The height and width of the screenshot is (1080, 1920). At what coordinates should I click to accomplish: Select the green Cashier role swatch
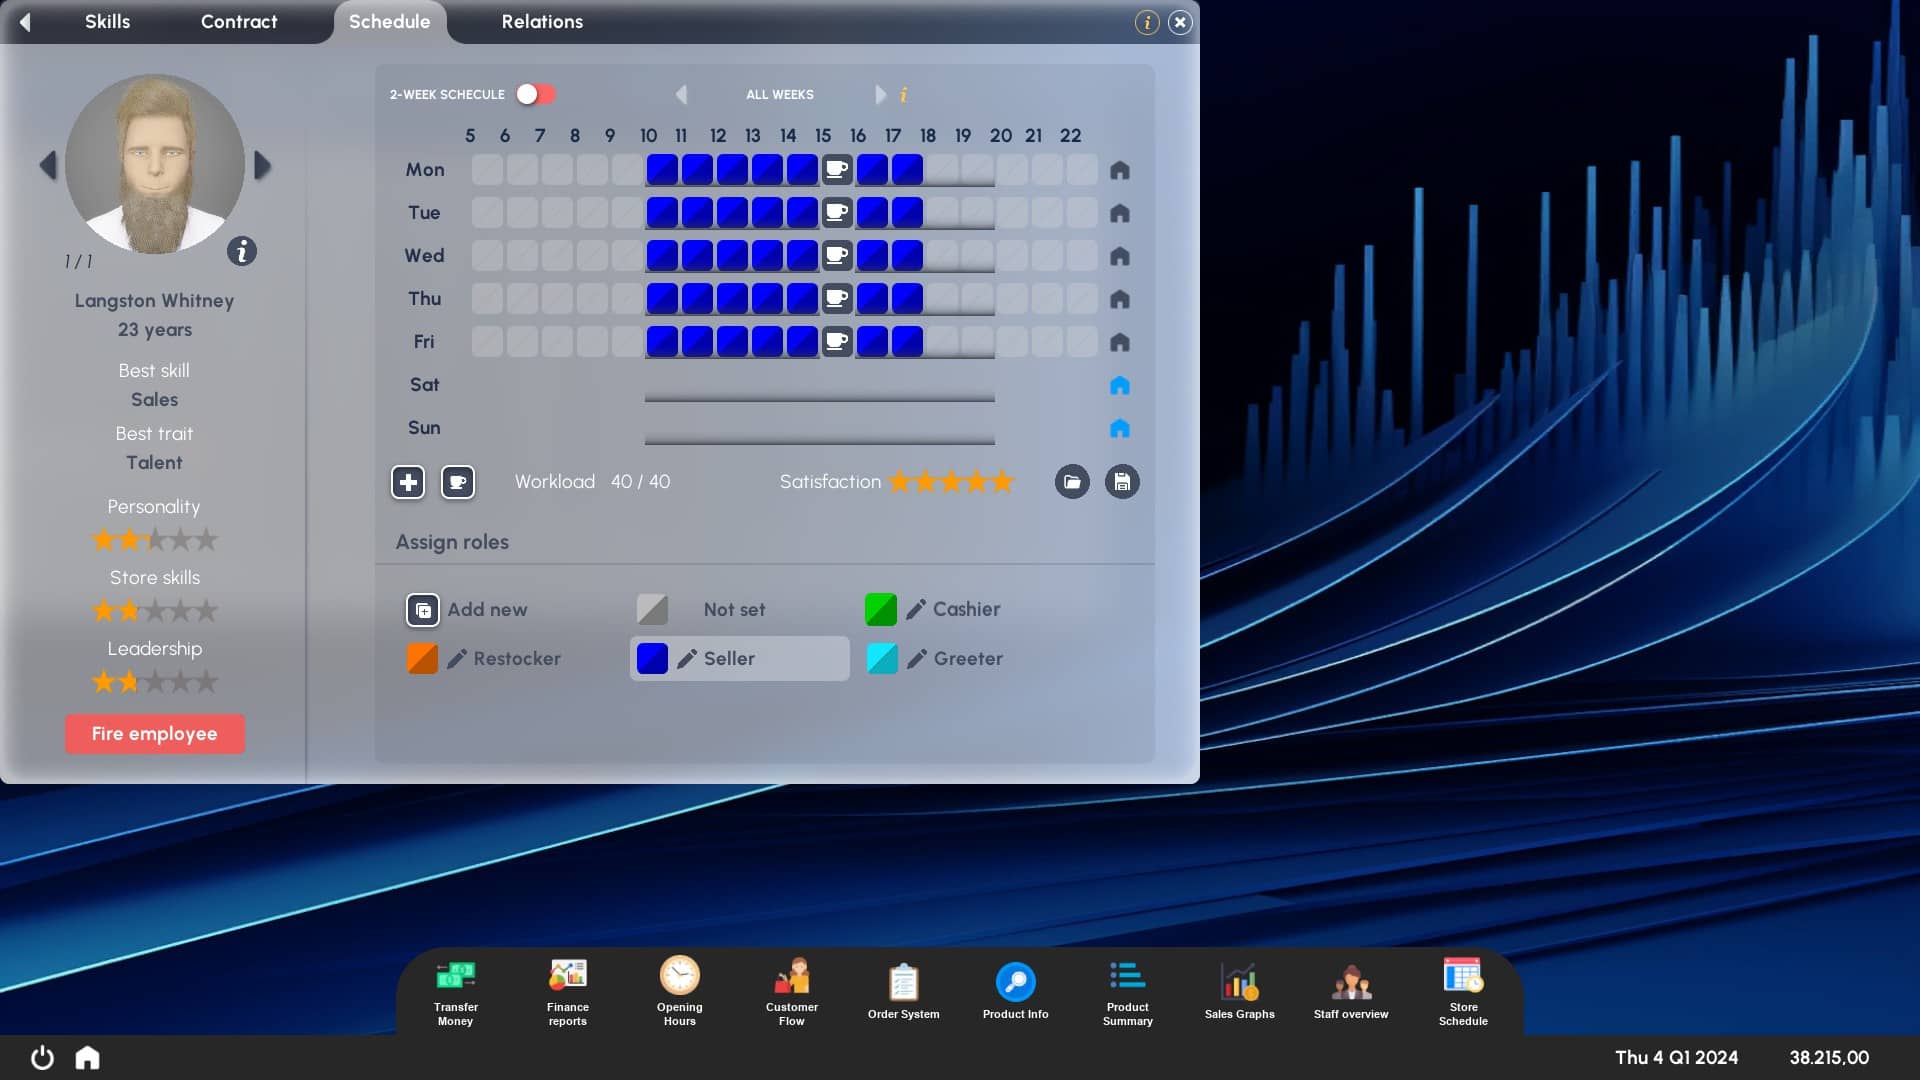(x=881, y=610)
